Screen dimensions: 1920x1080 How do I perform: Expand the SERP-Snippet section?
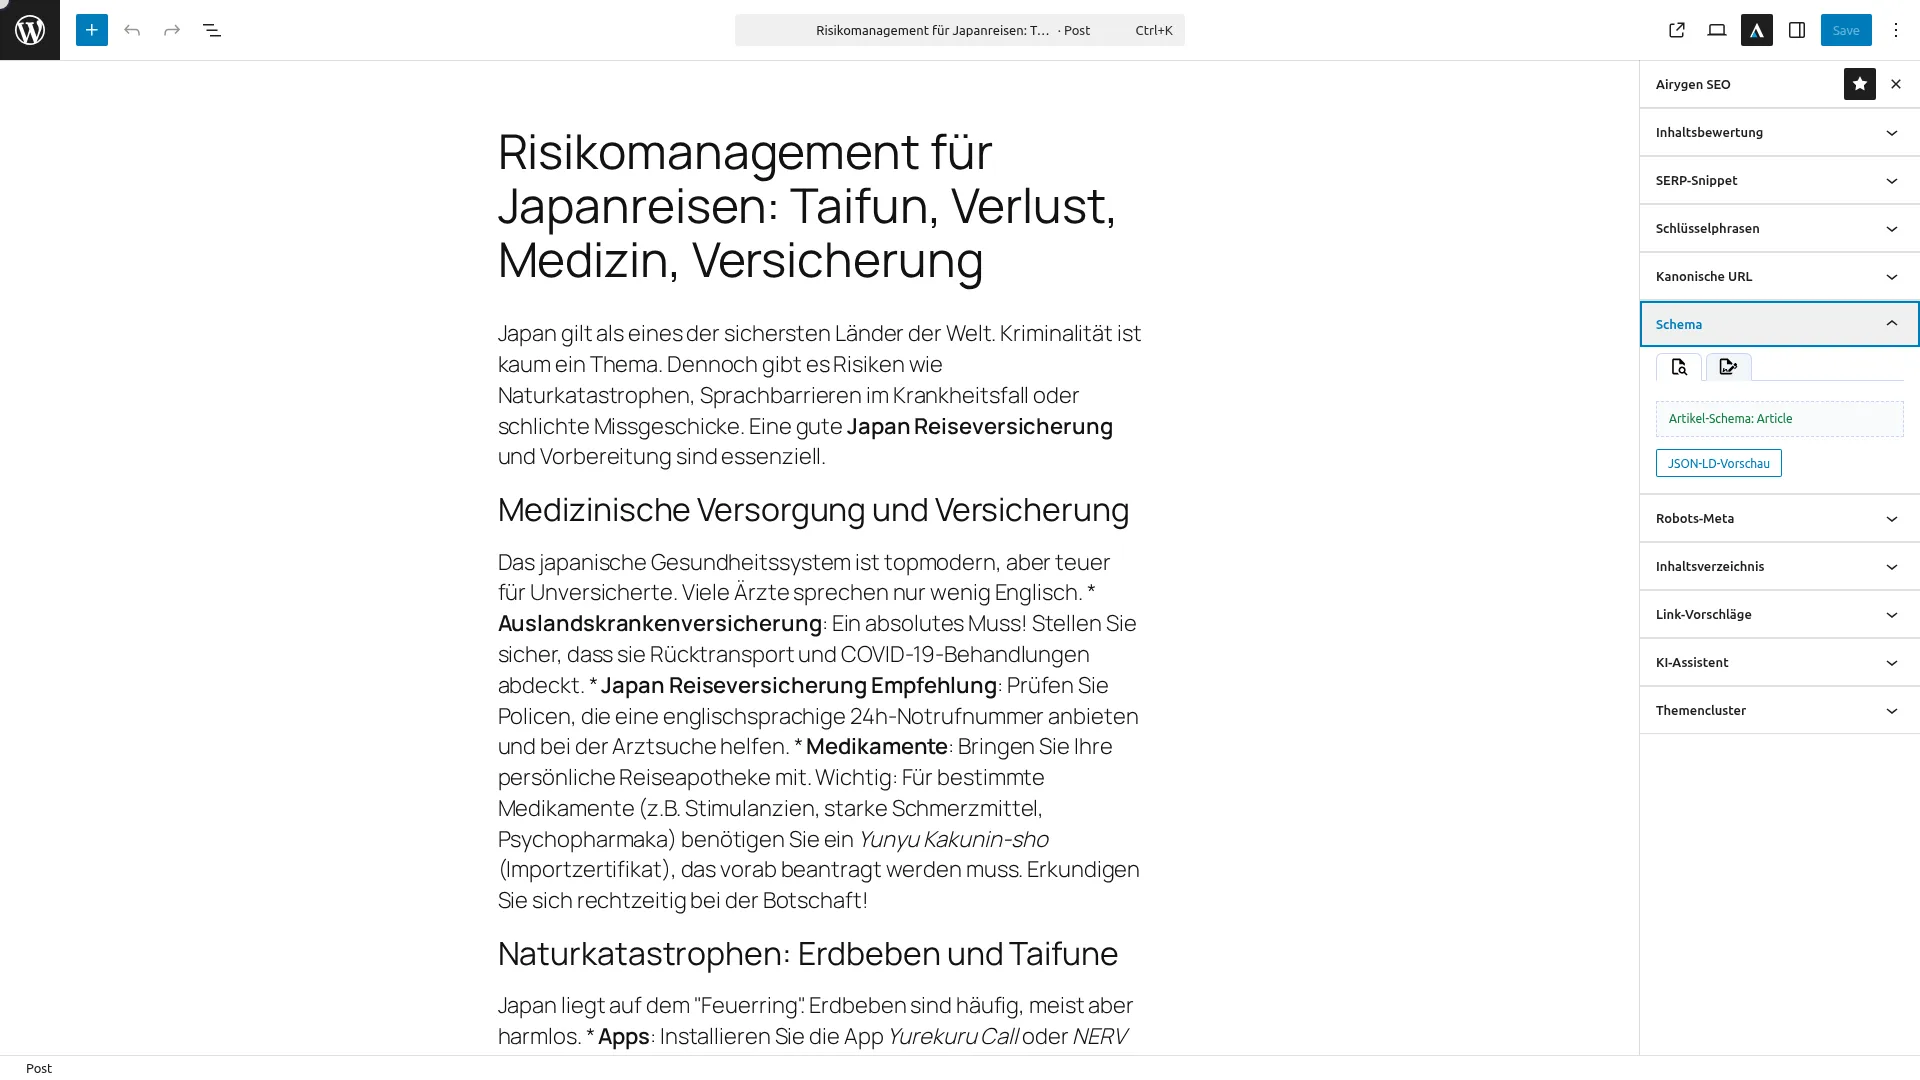(1780, 180)
